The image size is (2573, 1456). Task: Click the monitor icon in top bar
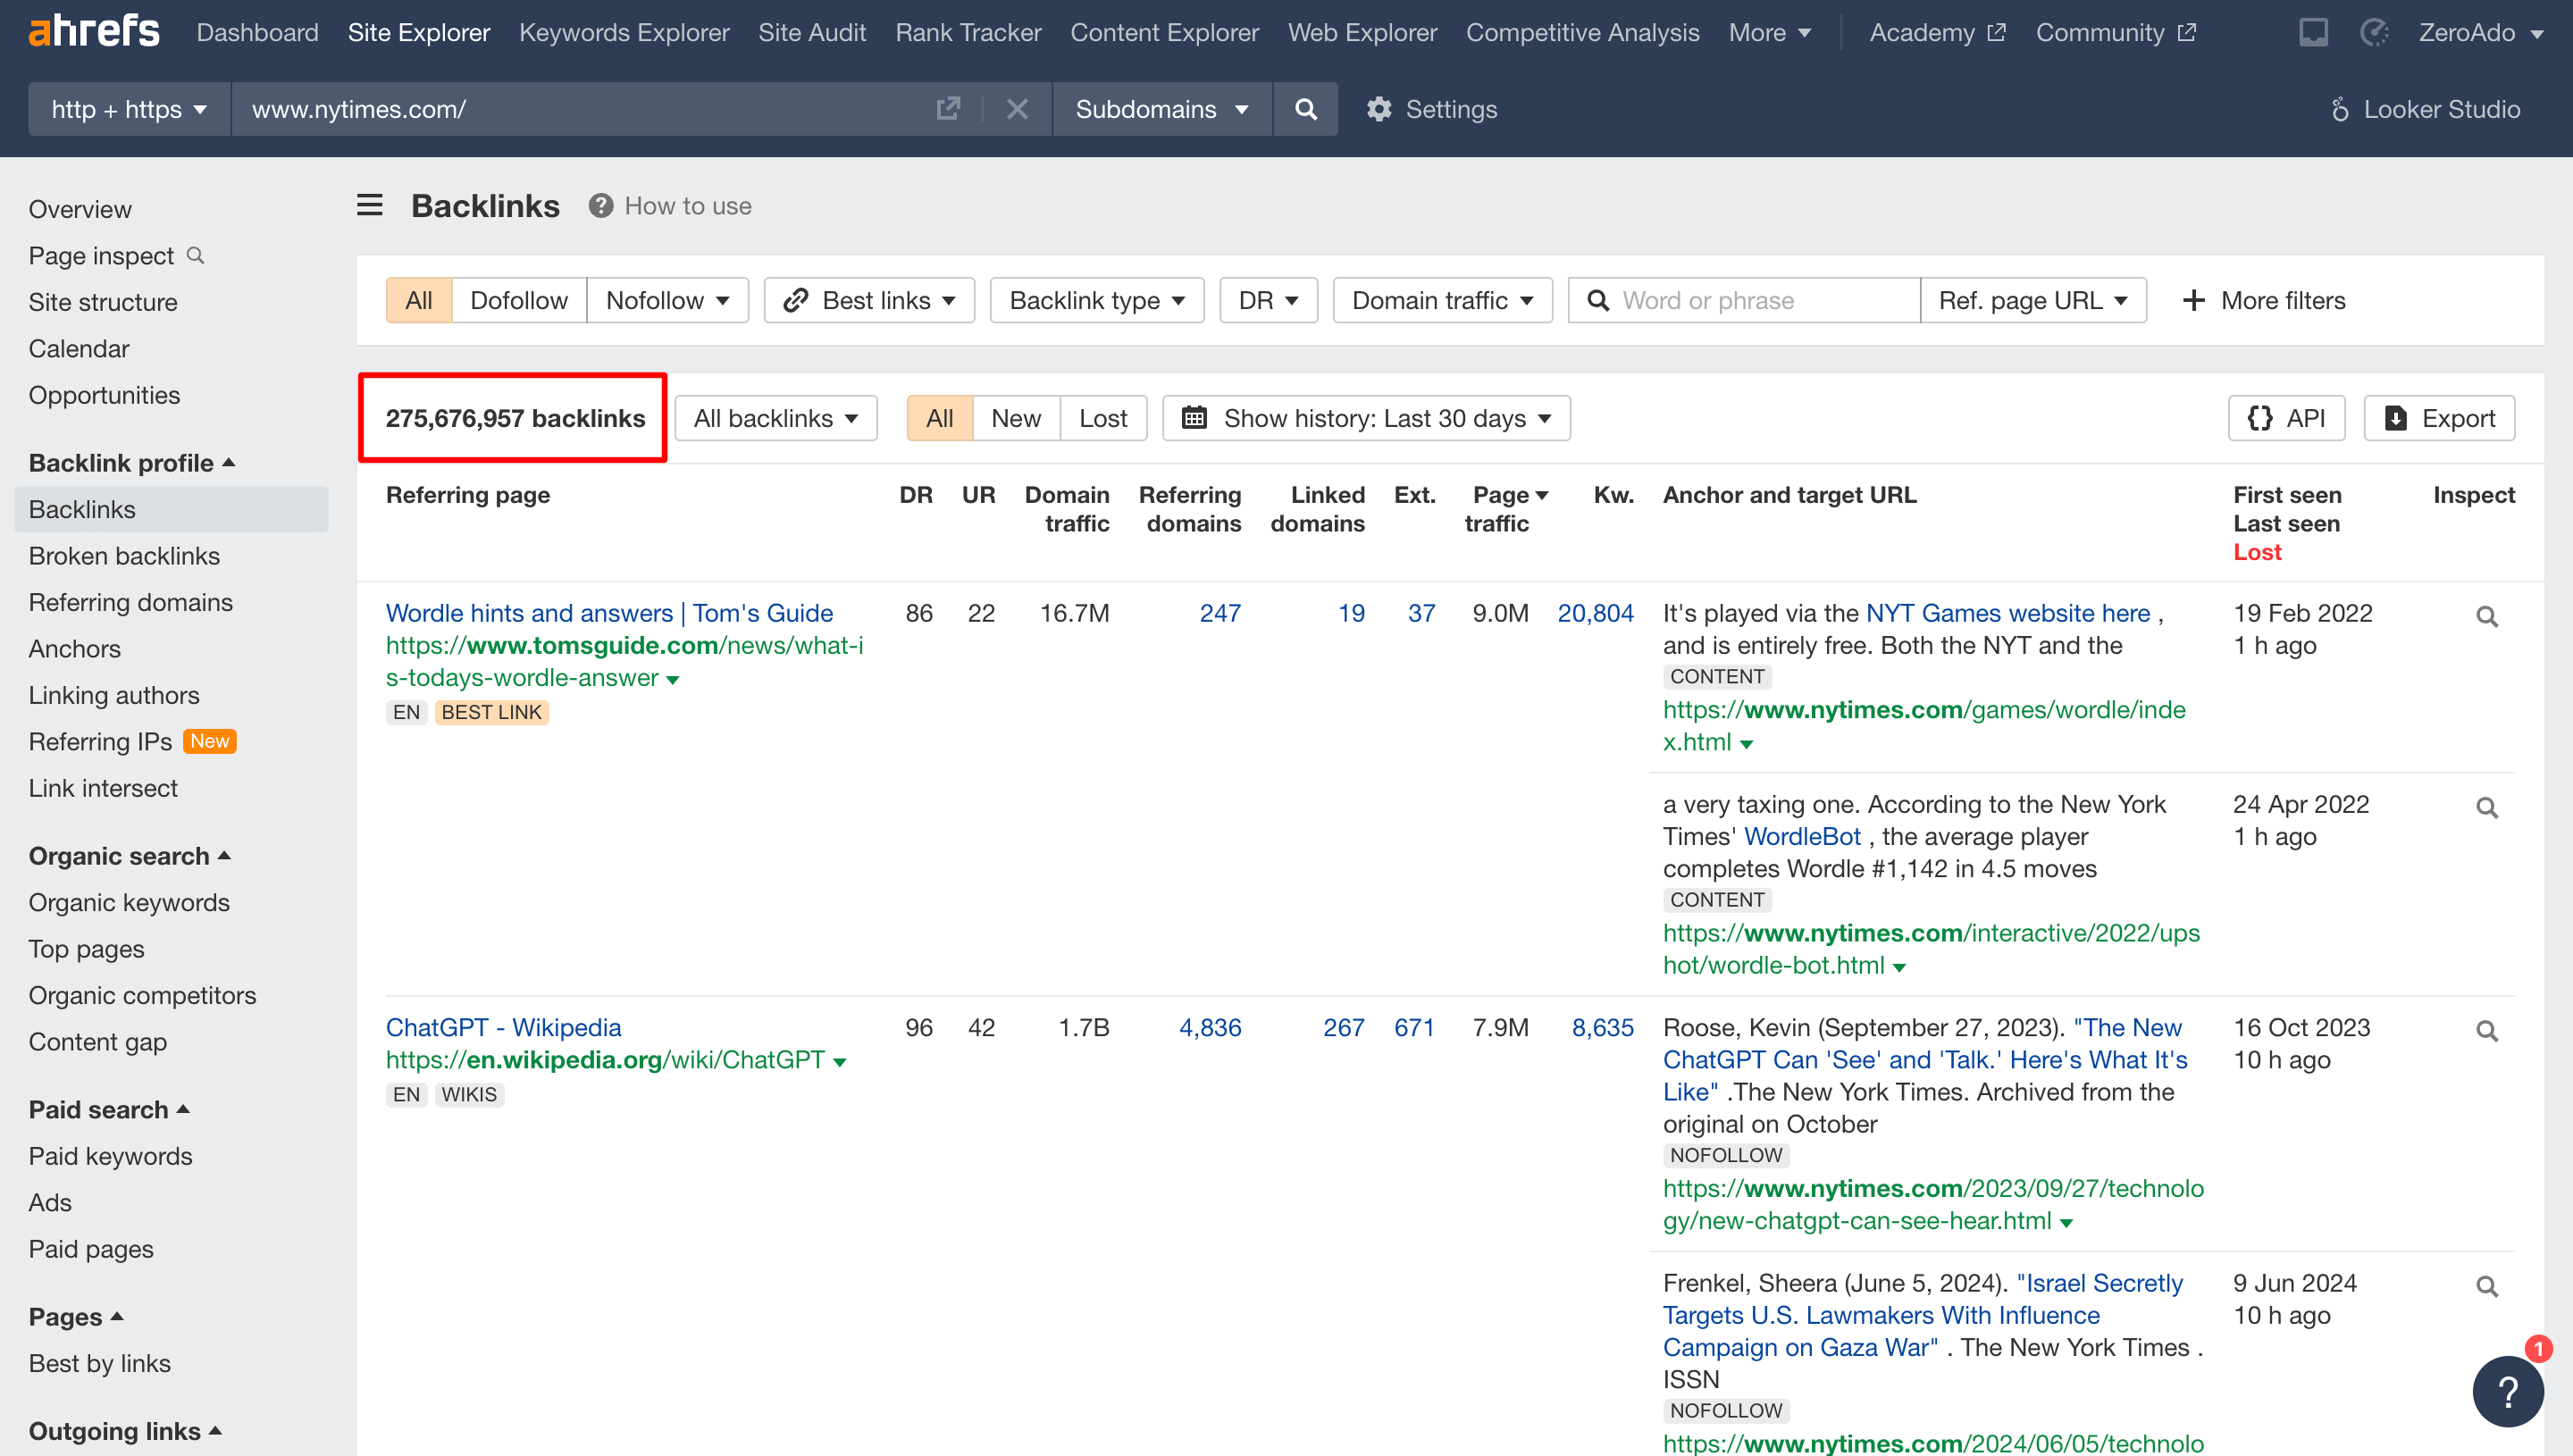pyautogui.click(x=2314, y=33)
